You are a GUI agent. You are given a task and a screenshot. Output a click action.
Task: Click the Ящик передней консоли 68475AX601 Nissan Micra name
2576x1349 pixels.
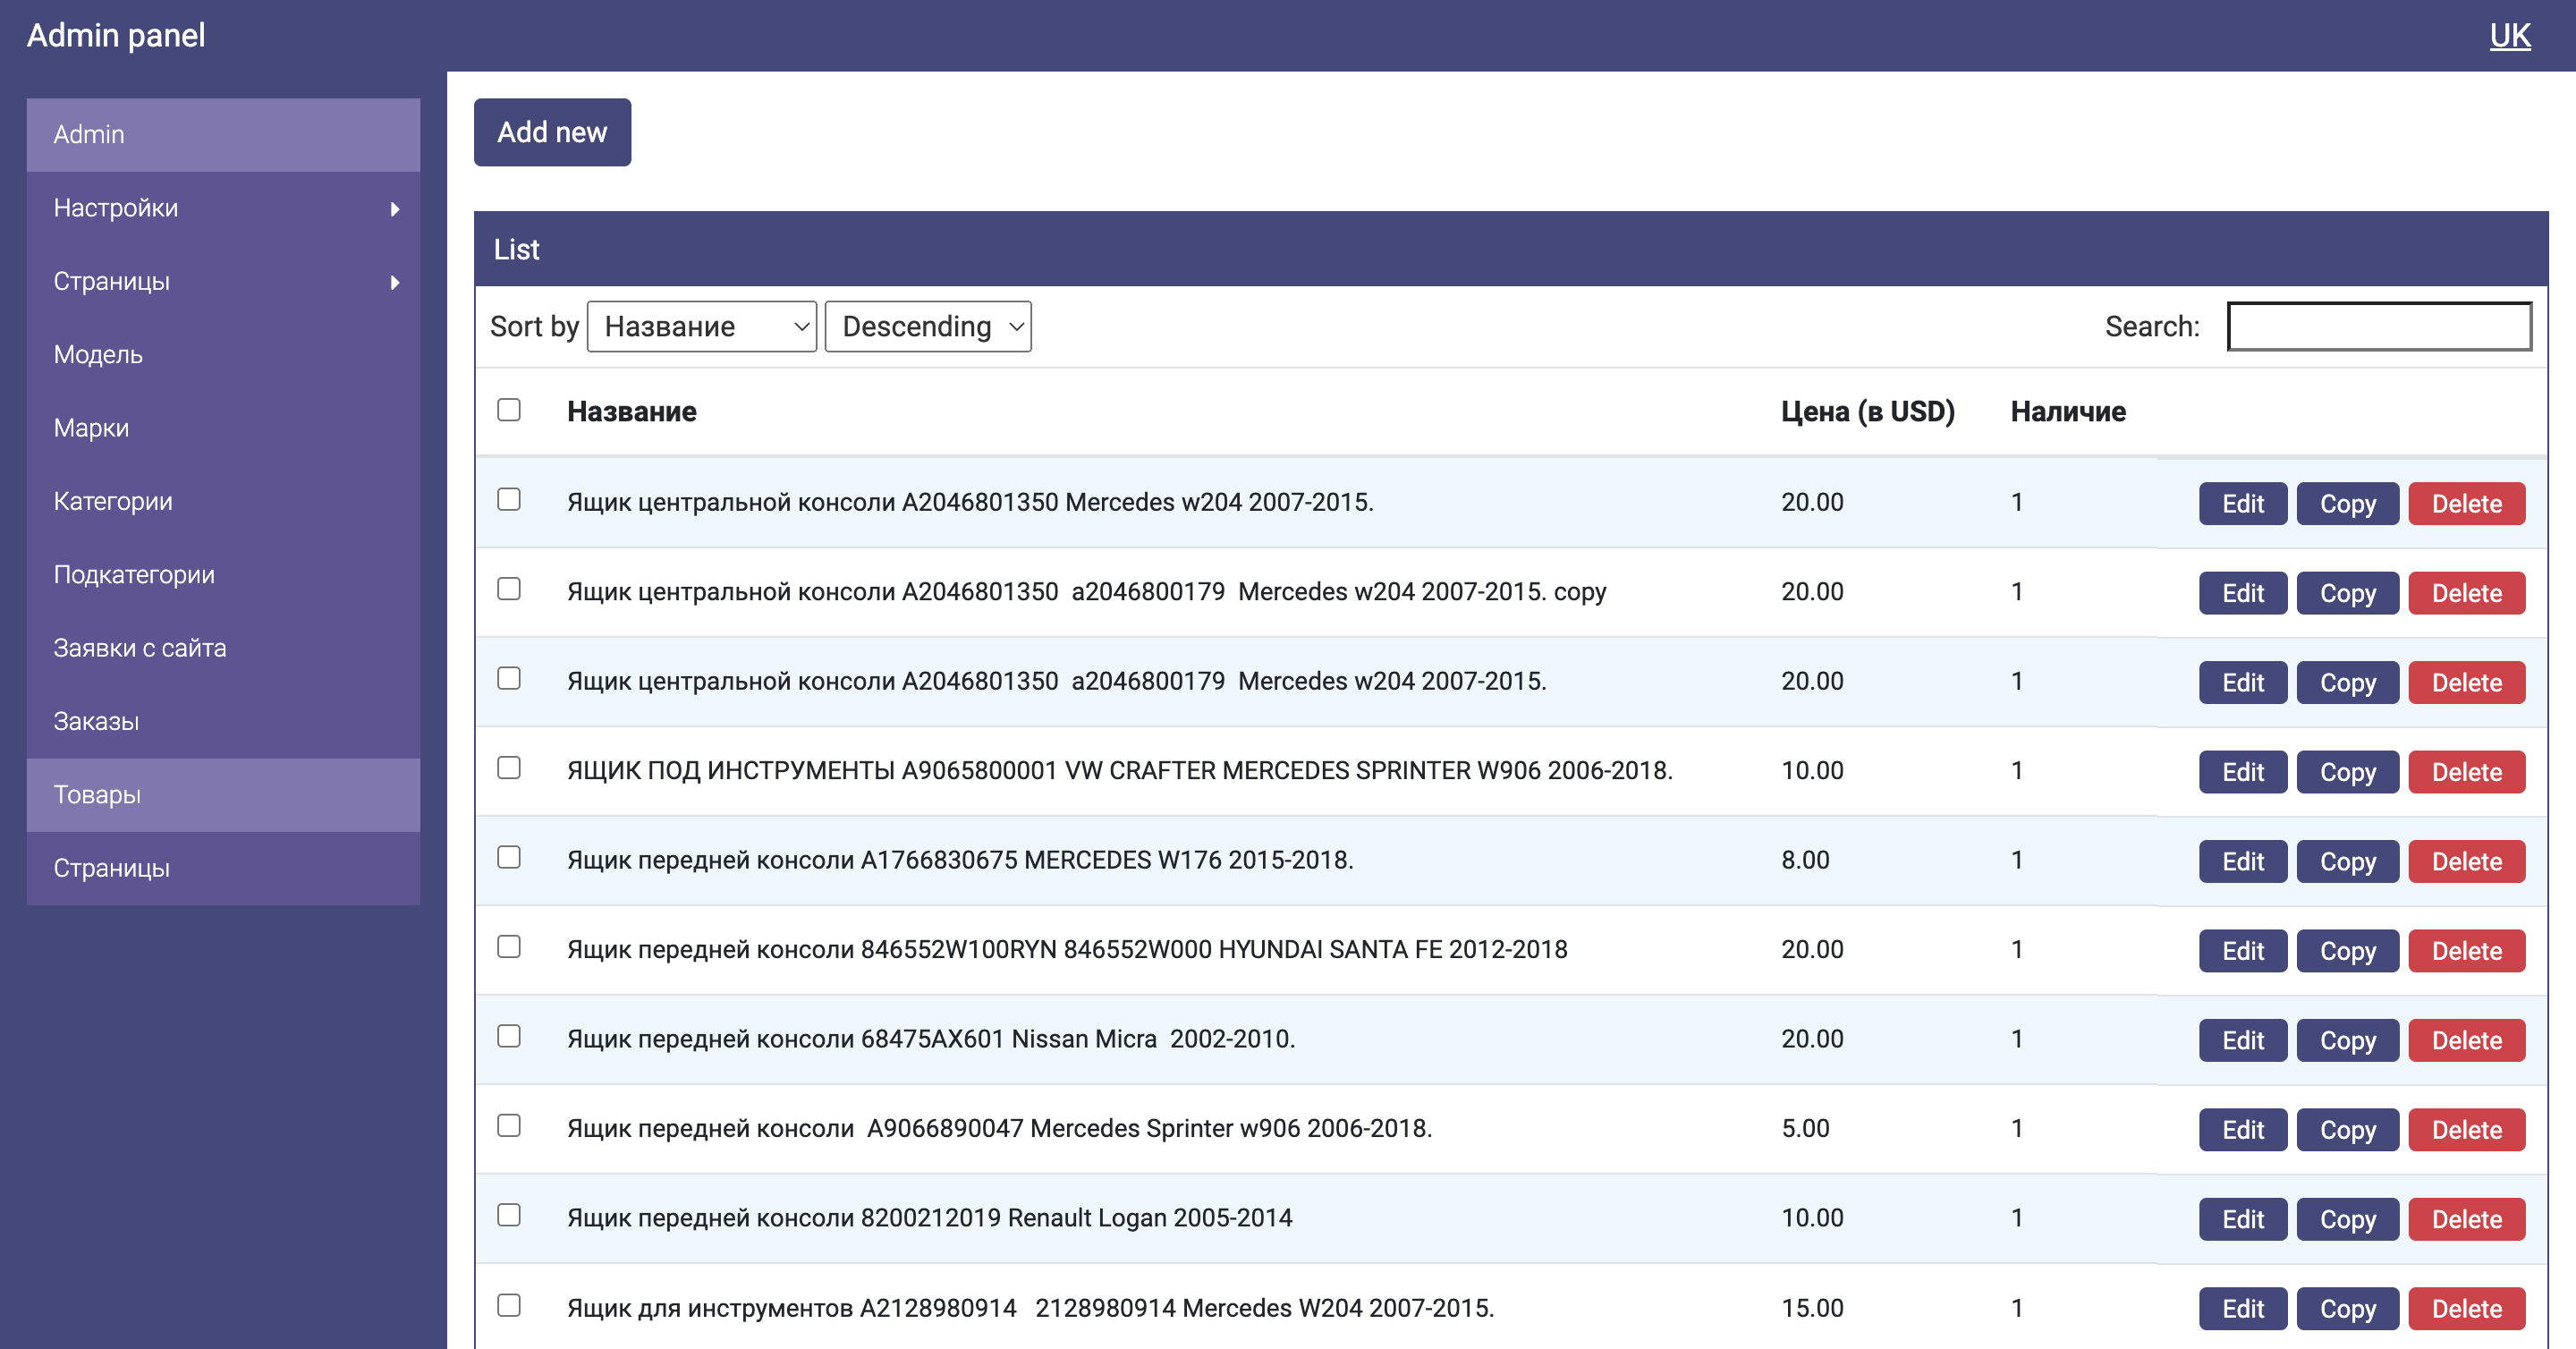click(930, 1039)
